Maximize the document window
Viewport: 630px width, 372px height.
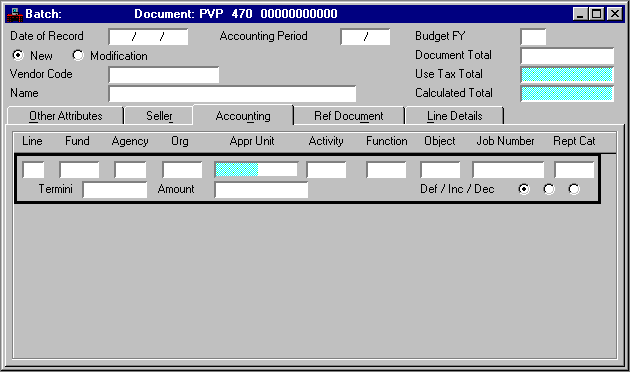point(597,14)
